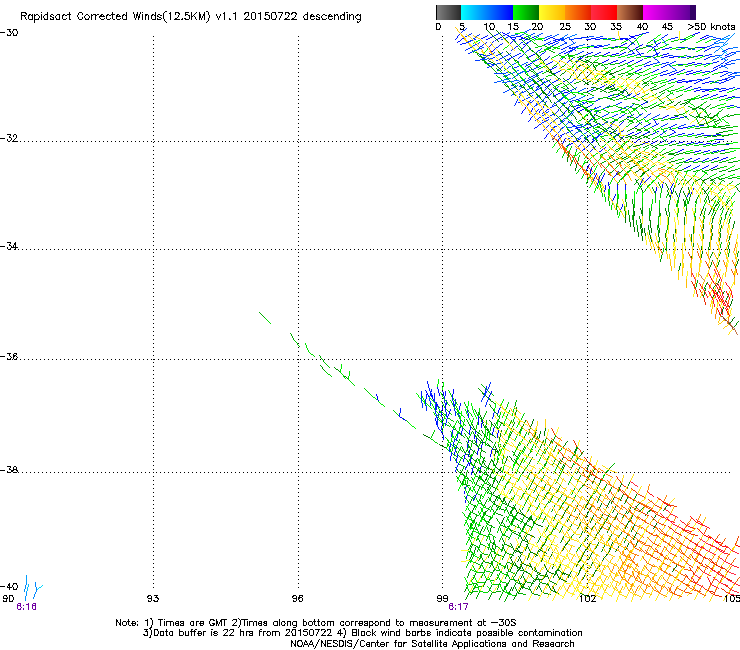Click the gray 0-5 knots color band
The height and width of the screenshot is (650, 740).
[x=448, y=12]
